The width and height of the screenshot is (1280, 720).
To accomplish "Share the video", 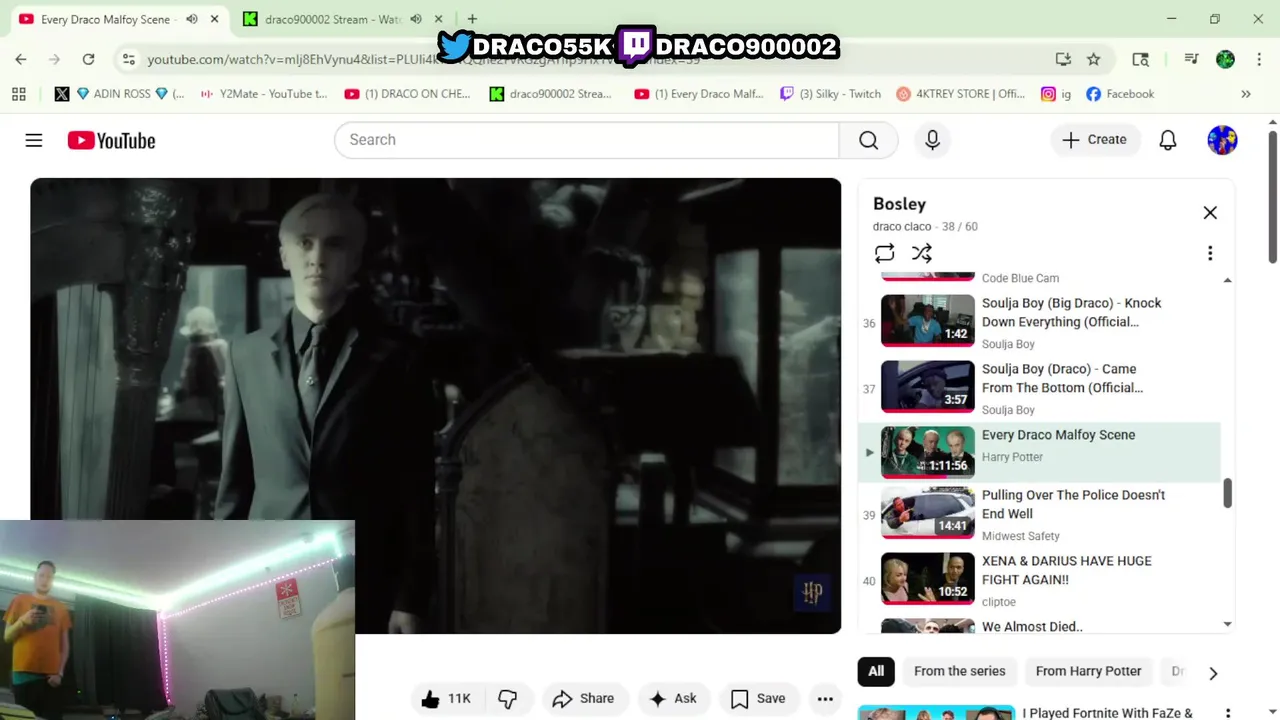I will coord(583,699).
